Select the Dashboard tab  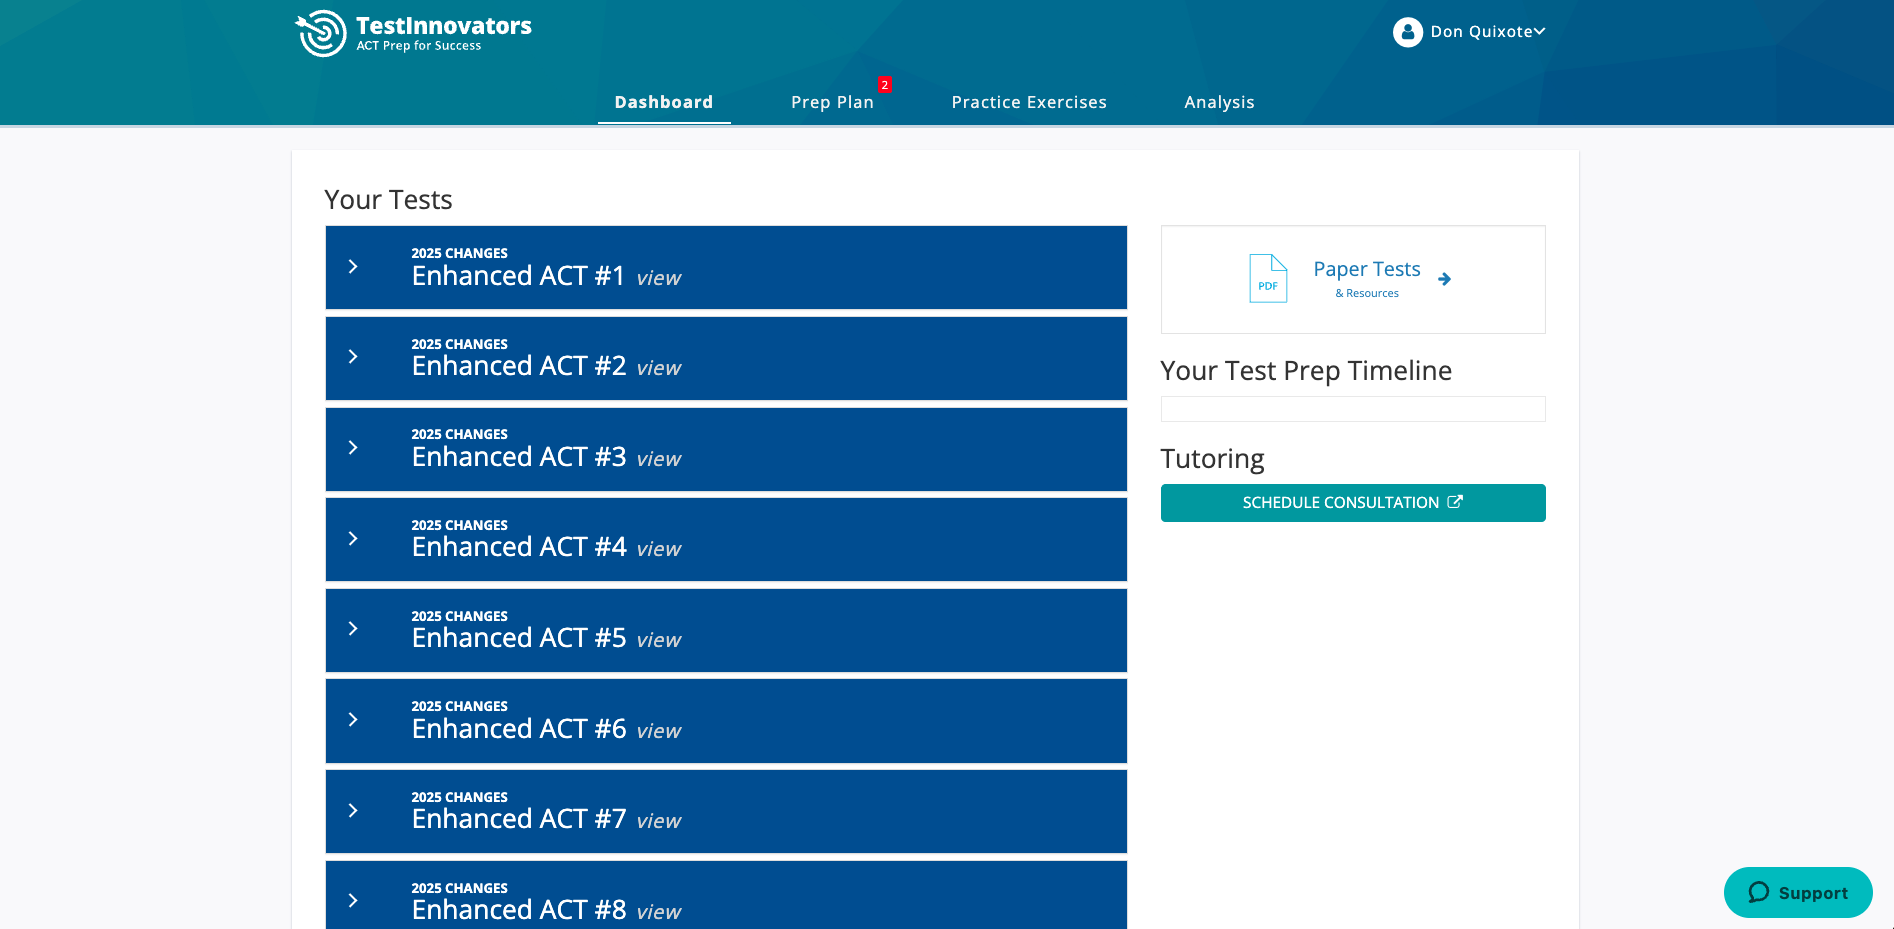point(663,102)
